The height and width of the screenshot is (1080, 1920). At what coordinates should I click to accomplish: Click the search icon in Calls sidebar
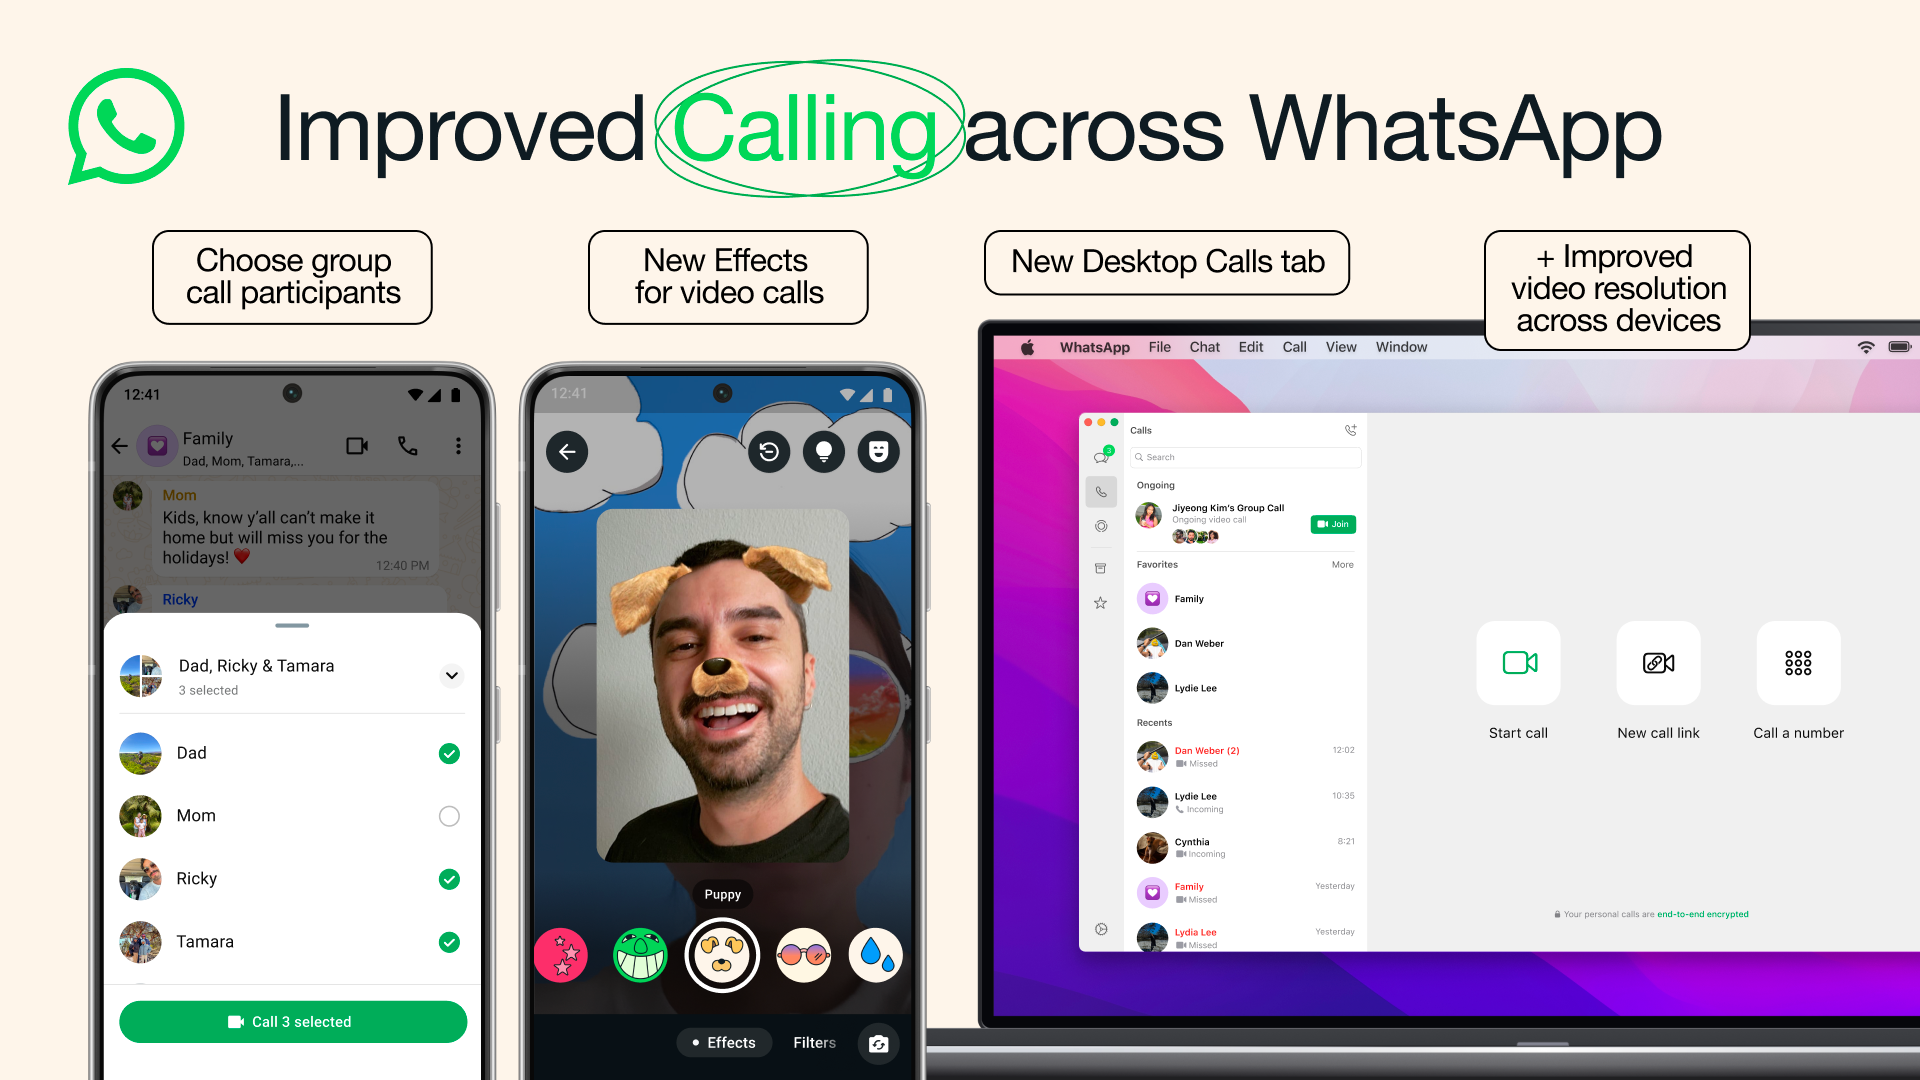[1139, 458]
